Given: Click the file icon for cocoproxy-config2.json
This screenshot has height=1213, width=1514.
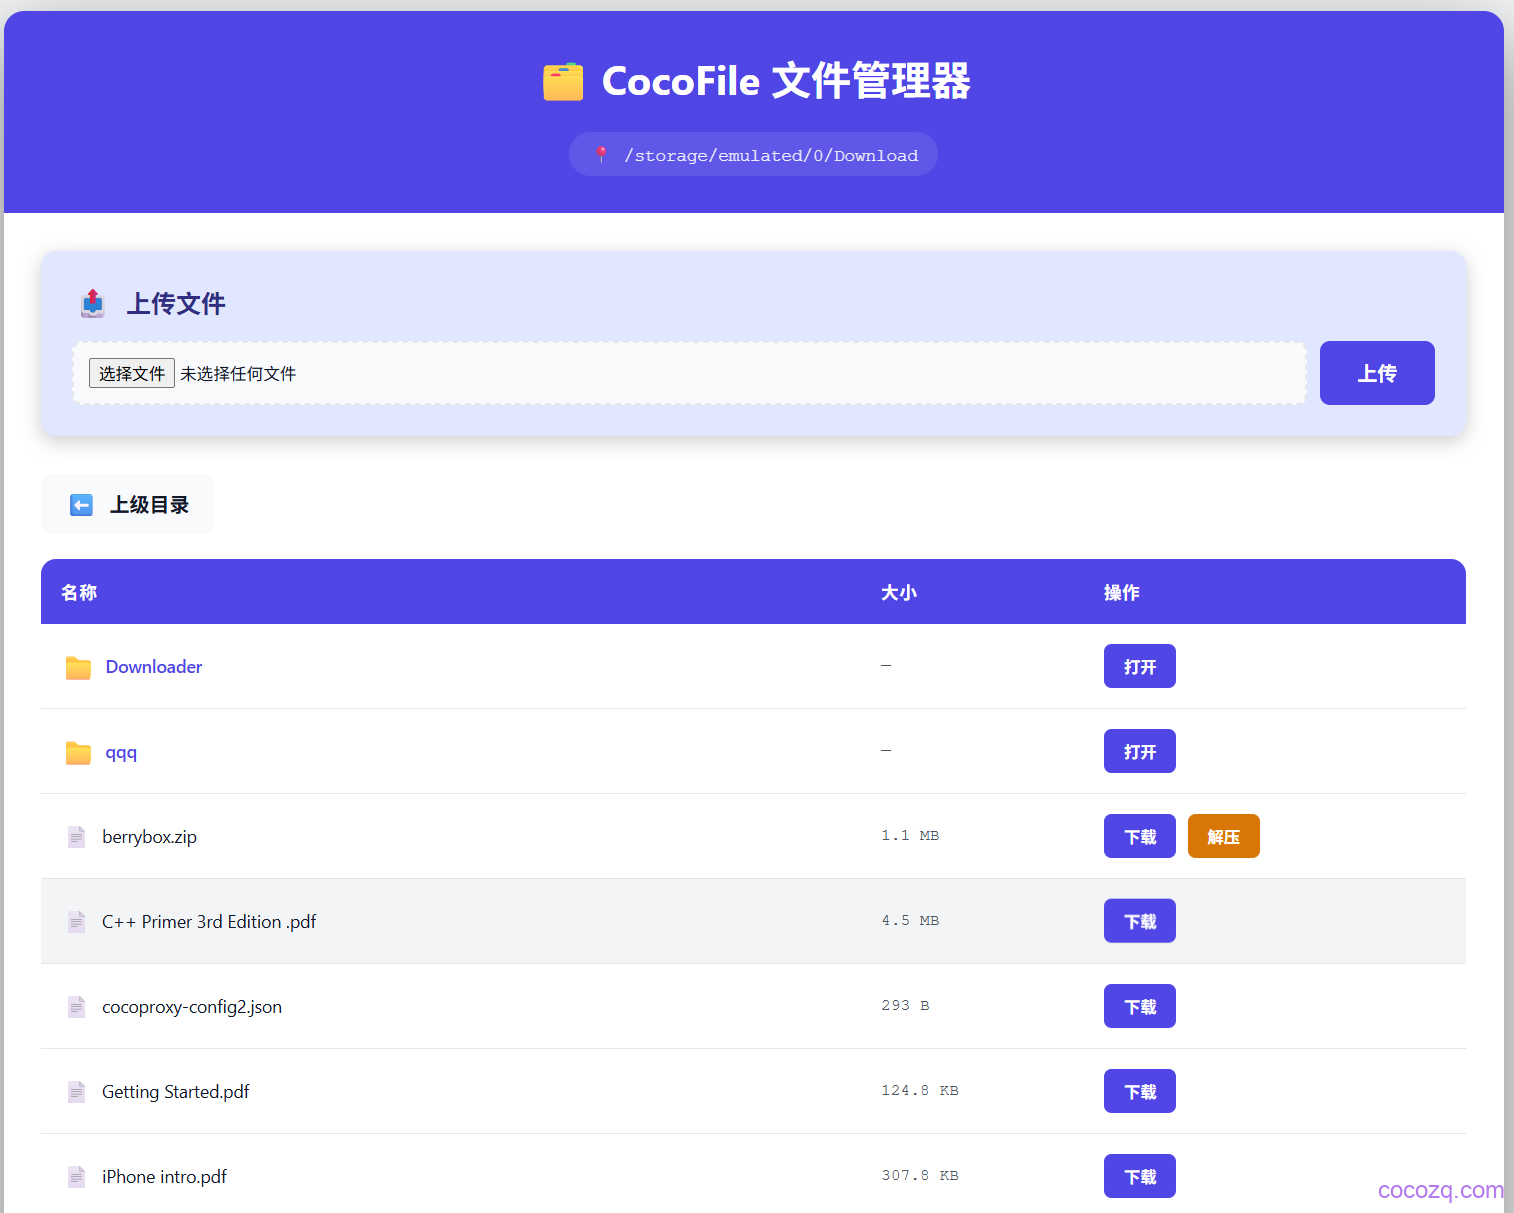Looking at the screenshot, I should pyautogui.click(x=77, y=1007).
